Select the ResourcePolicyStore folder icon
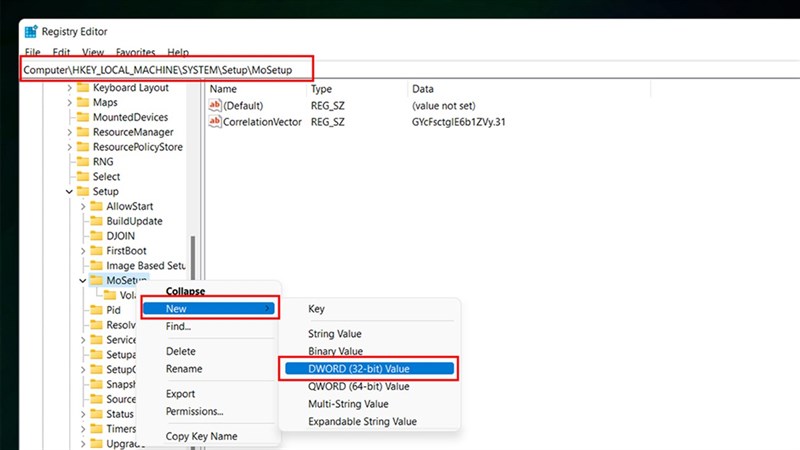800x450 pixels. (83, 146)
